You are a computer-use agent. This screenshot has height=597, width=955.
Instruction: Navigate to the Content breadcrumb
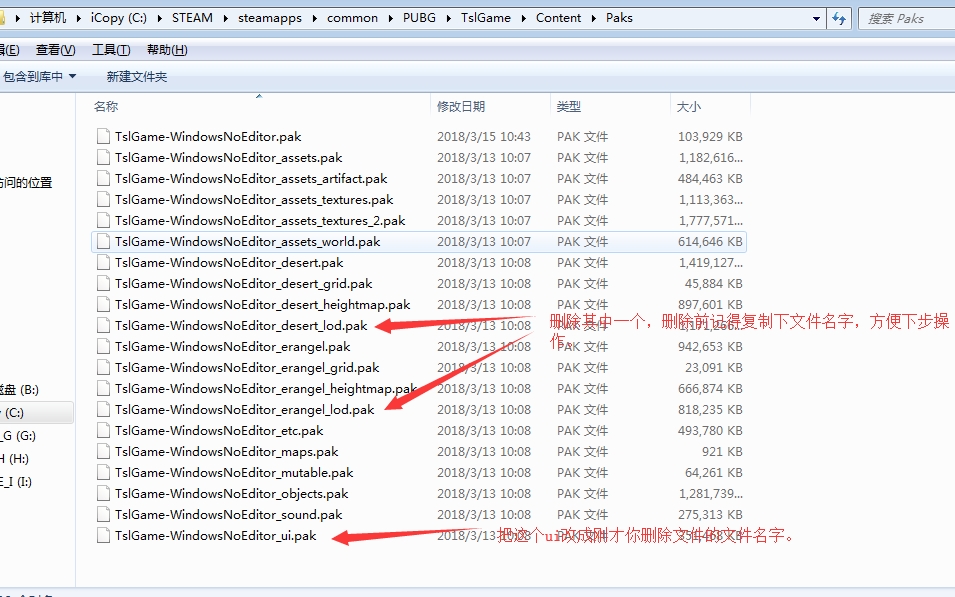[x=559, y=18]
